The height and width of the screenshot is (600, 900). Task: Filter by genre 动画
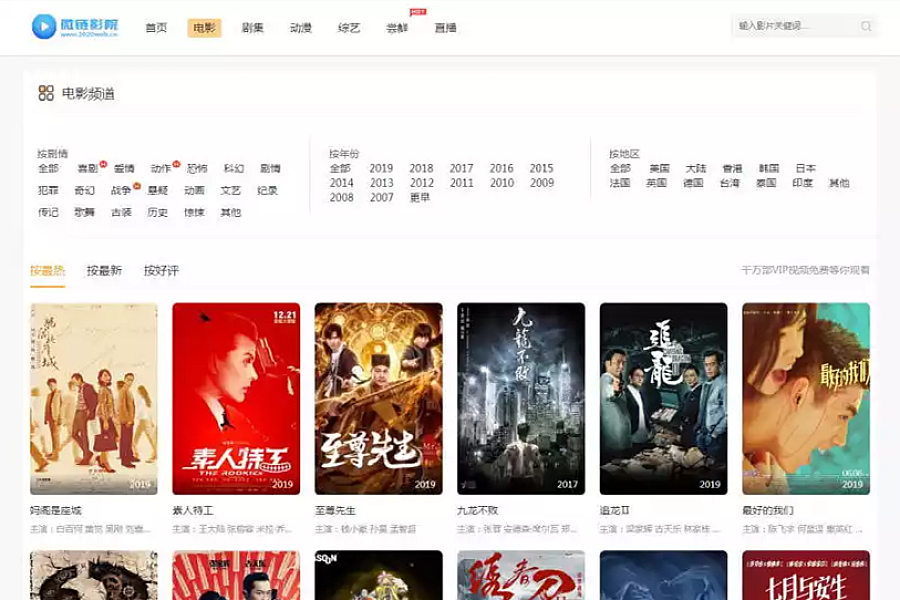tap(194, 191)
